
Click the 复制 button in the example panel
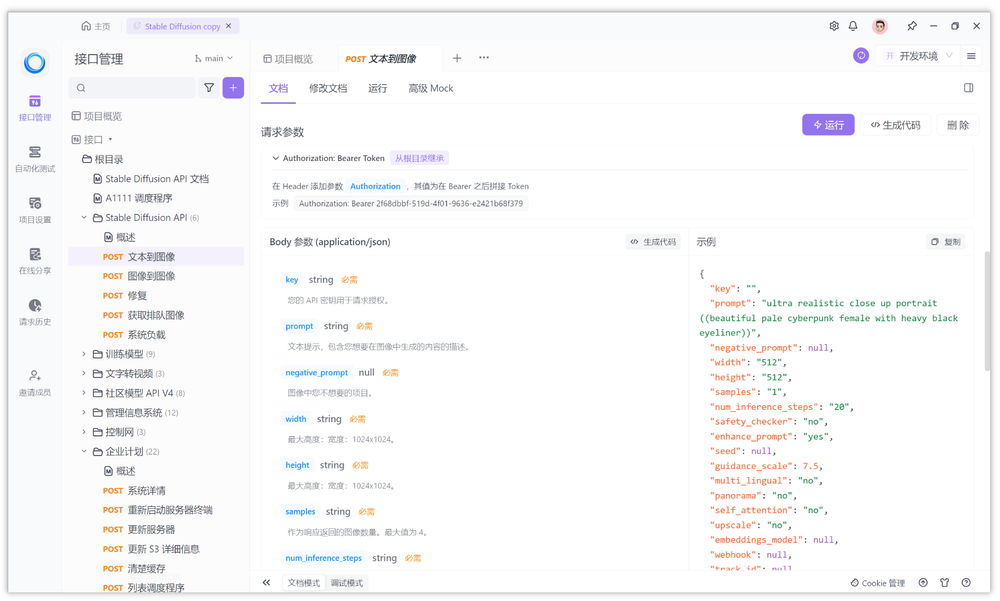click(946, 242)
